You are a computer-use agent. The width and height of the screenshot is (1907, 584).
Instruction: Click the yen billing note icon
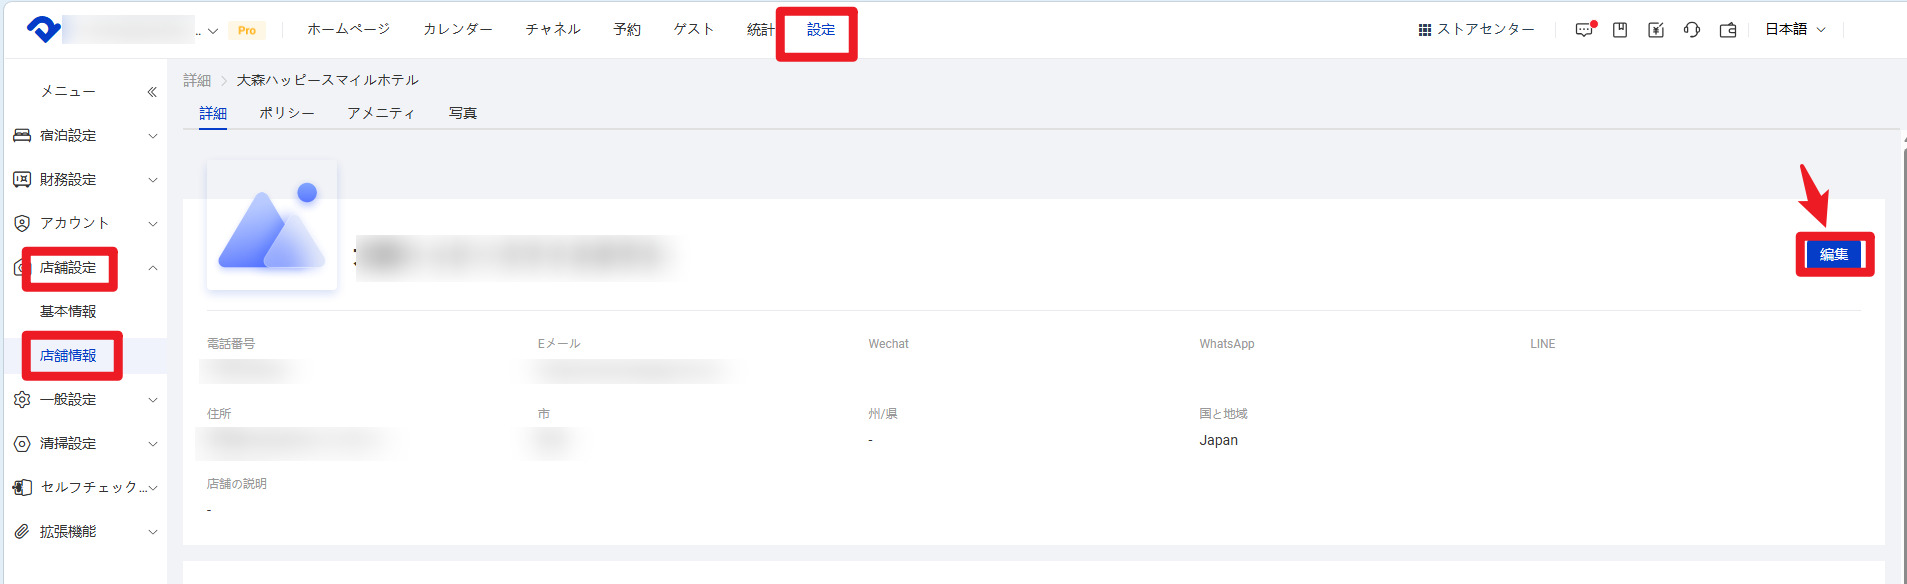1656,30
